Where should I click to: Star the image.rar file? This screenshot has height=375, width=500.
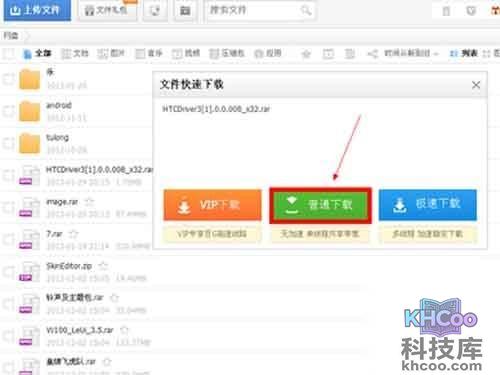[89, 202]
